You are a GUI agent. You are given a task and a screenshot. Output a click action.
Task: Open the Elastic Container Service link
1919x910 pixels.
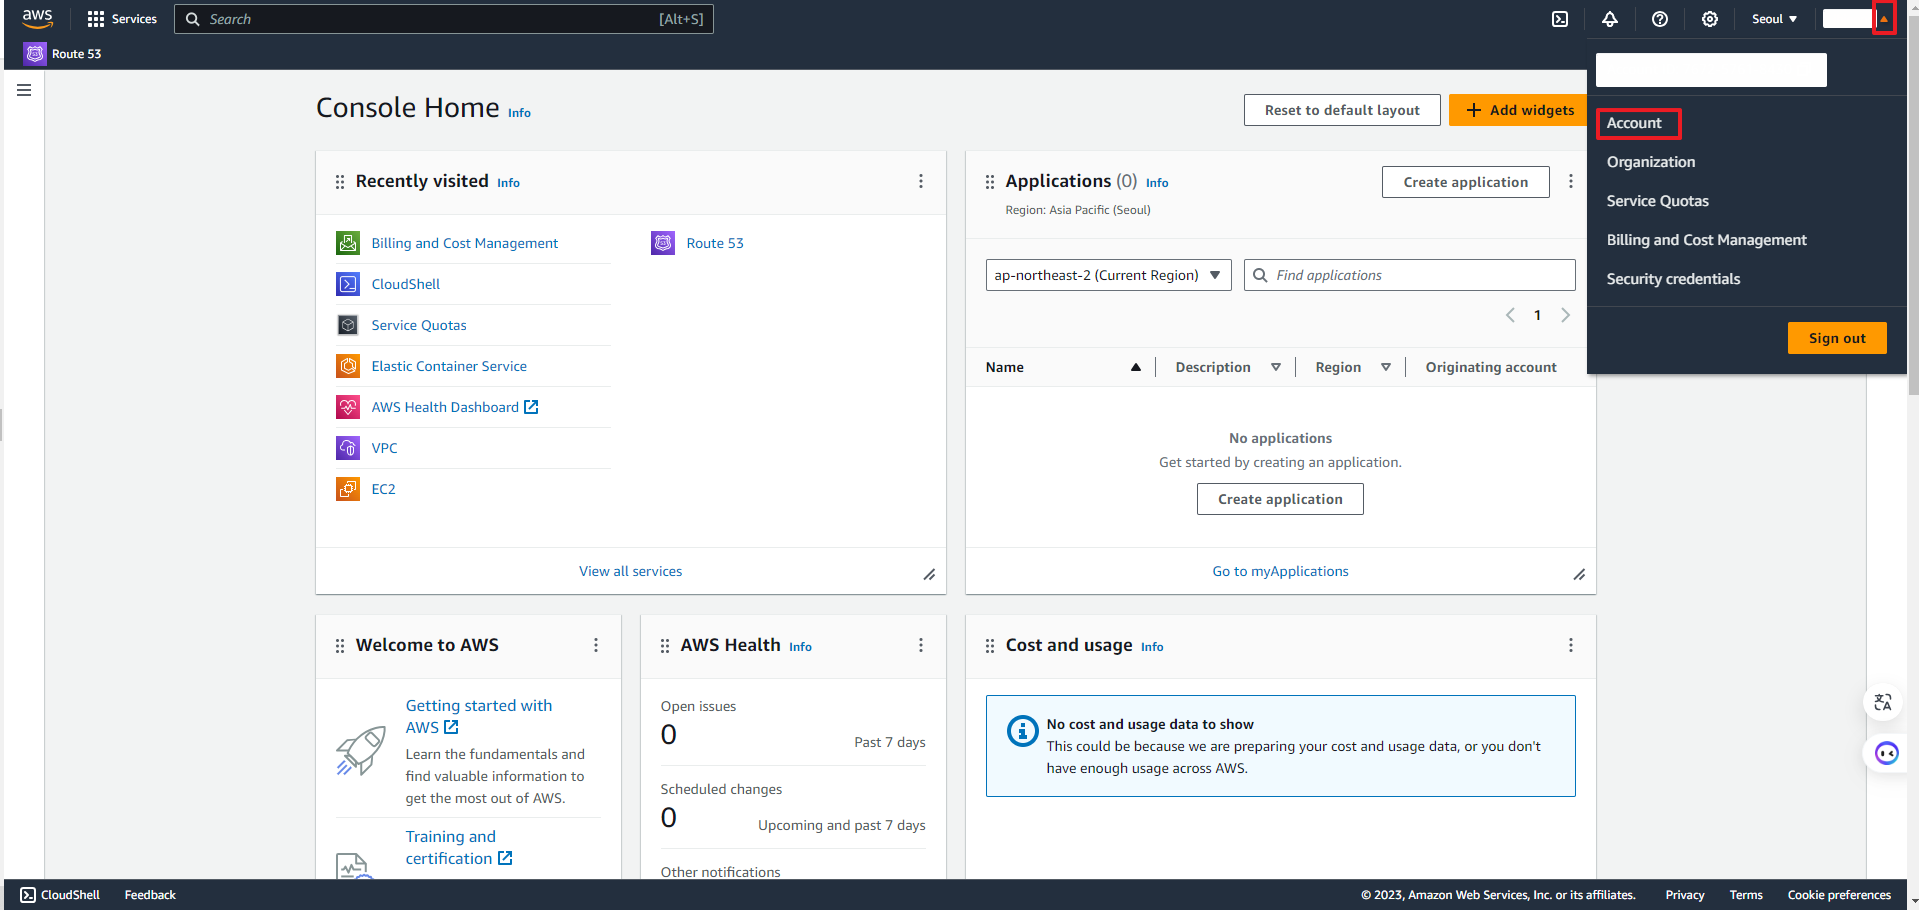tap(449, 366)
